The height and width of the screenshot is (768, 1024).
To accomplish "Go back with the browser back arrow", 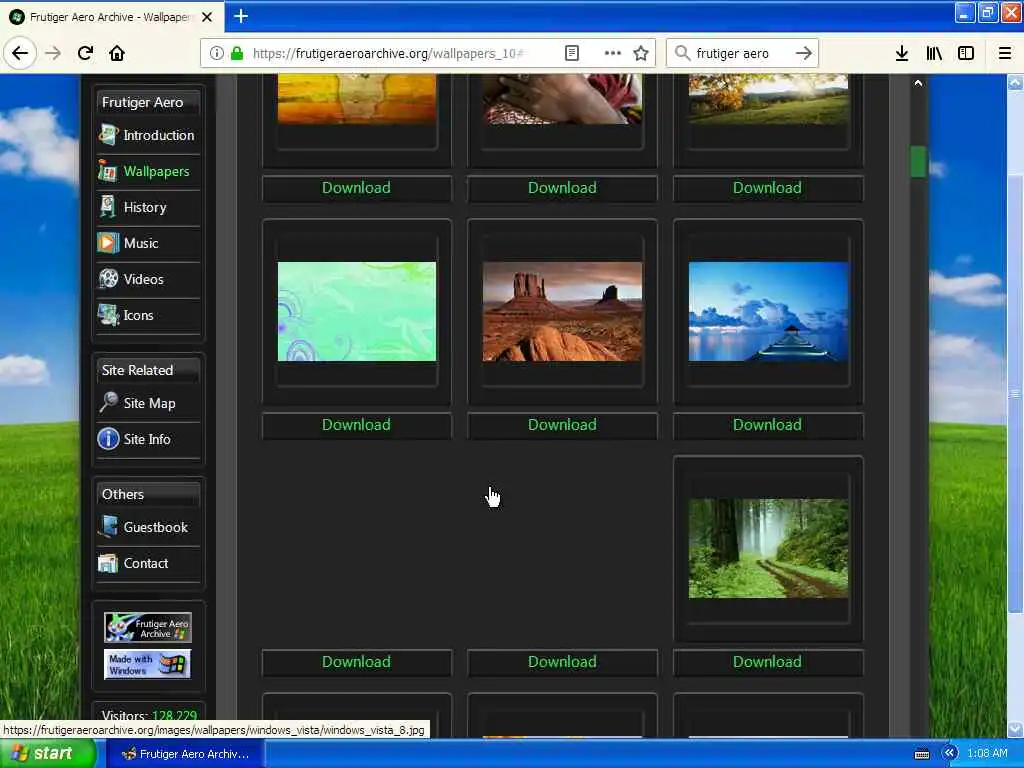I will [x=20, y=53].
